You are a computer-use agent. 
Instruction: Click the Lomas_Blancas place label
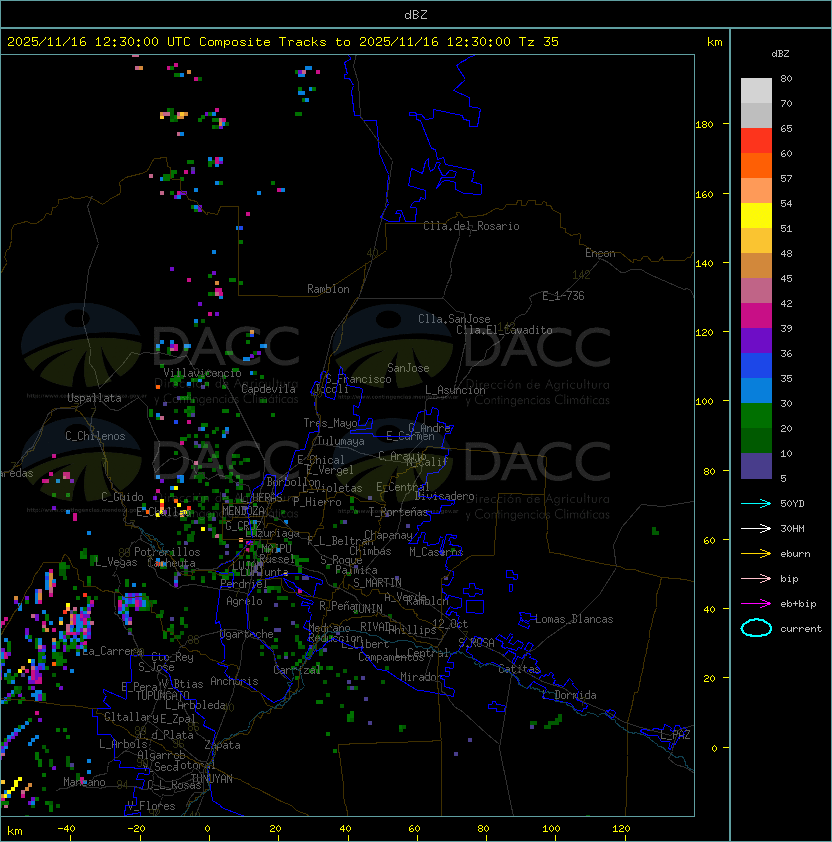click(574, 619)
